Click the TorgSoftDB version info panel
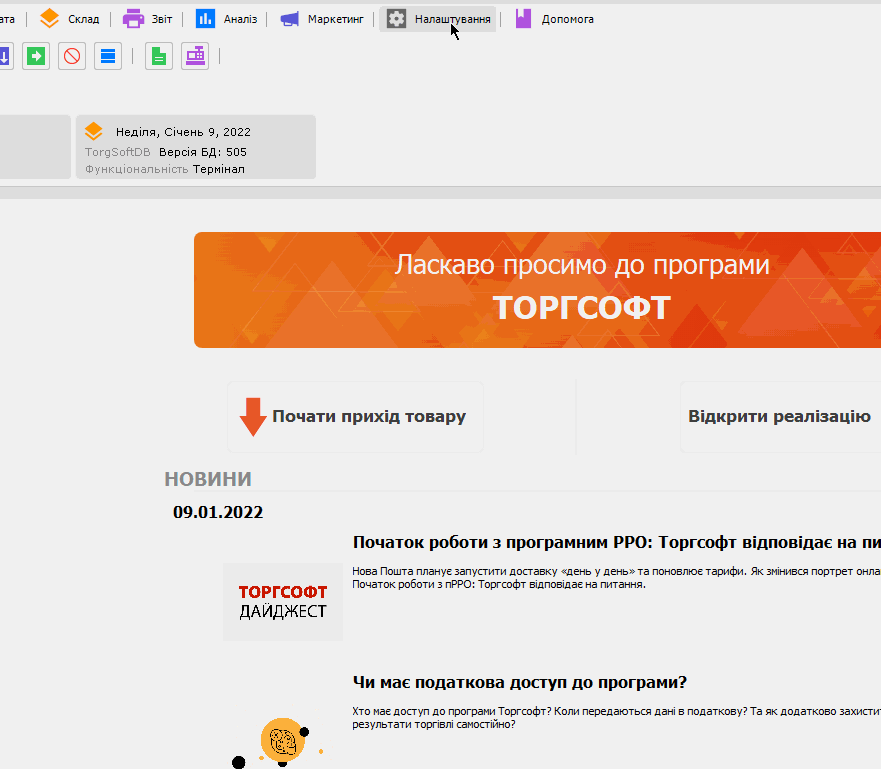The image size is (881, 769). coord(195,146)
